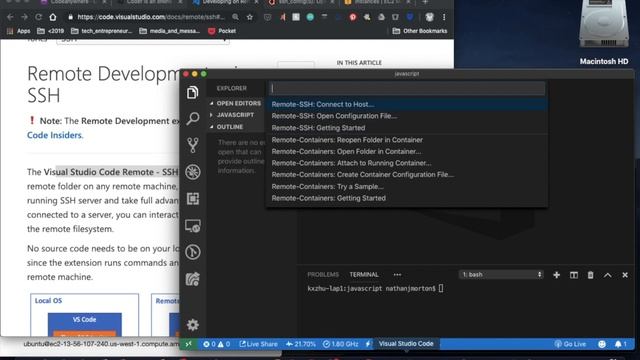Open Apps in Chrome bookmarks bar
The image size is (640, 360).
[18, 31]
